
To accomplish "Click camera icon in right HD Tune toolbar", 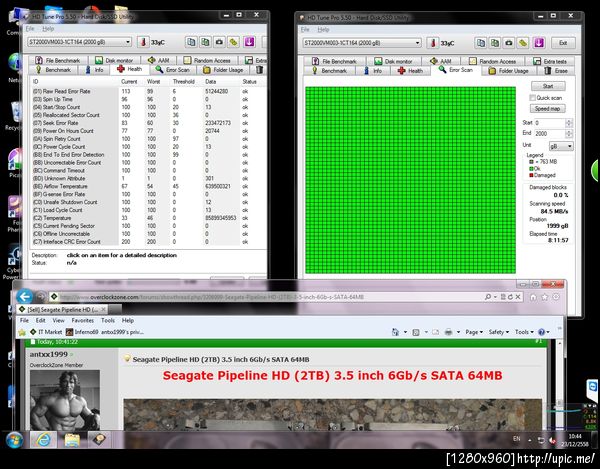I will 509,42.
